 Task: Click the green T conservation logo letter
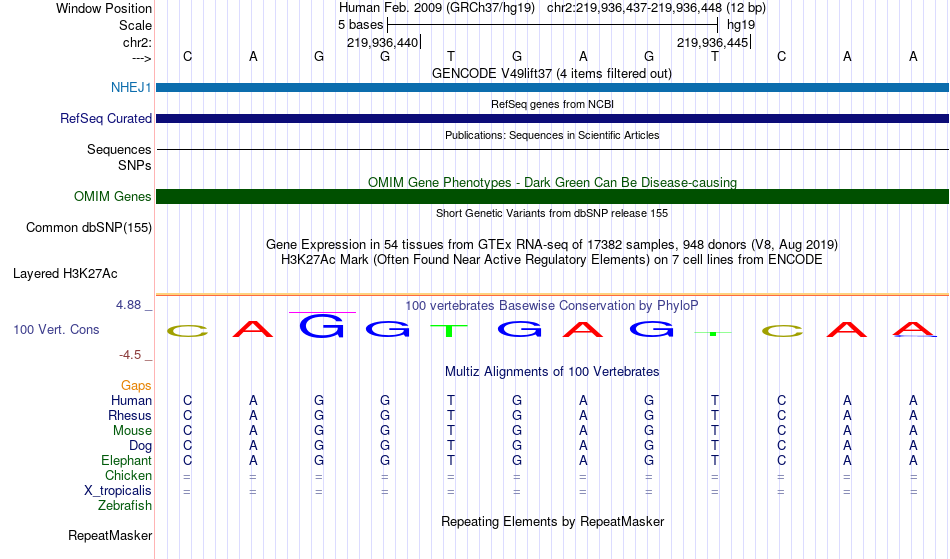click(449, 331)
